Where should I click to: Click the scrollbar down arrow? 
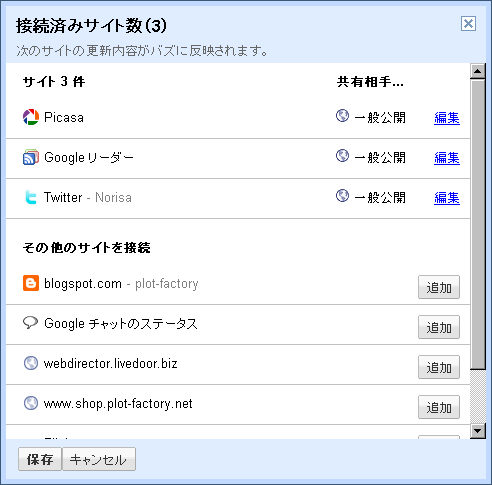pyautogui.click(x=478, y=431)
